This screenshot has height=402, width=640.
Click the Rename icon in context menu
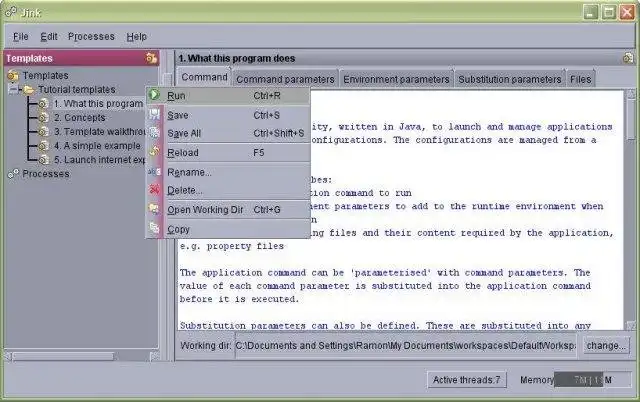click(x=154, y=172)
